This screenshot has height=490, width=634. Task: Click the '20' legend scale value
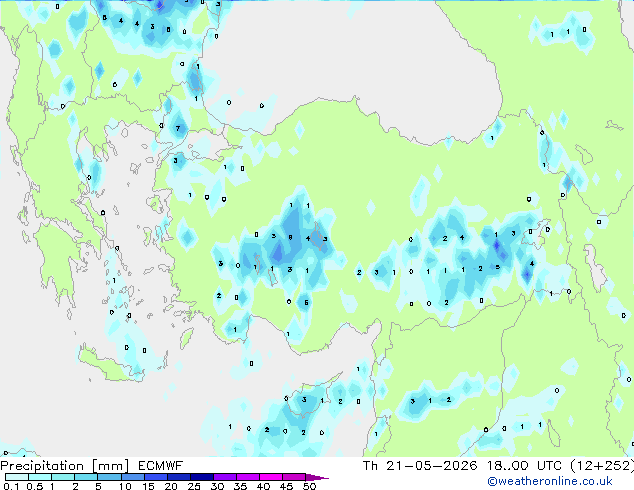pos(171,486)
